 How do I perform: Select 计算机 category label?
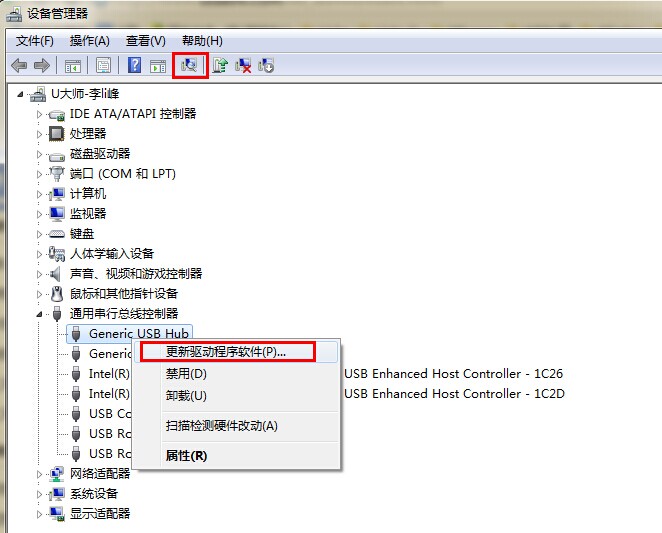[88, 194]
